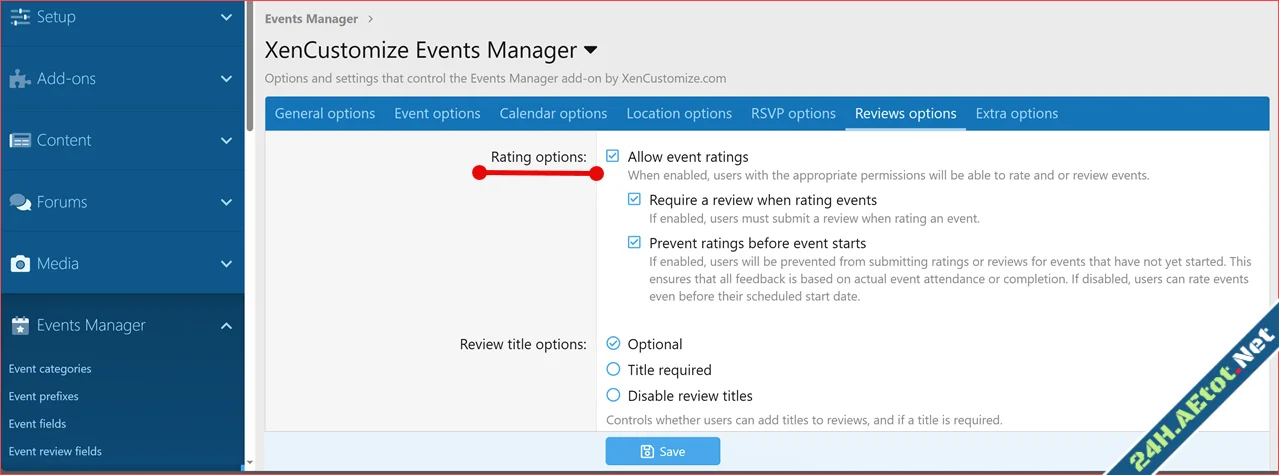This screenshot has width=1279, height=475.
Task: Uncheck Prevent ratings before event starts
Action: tap(634, 242)
